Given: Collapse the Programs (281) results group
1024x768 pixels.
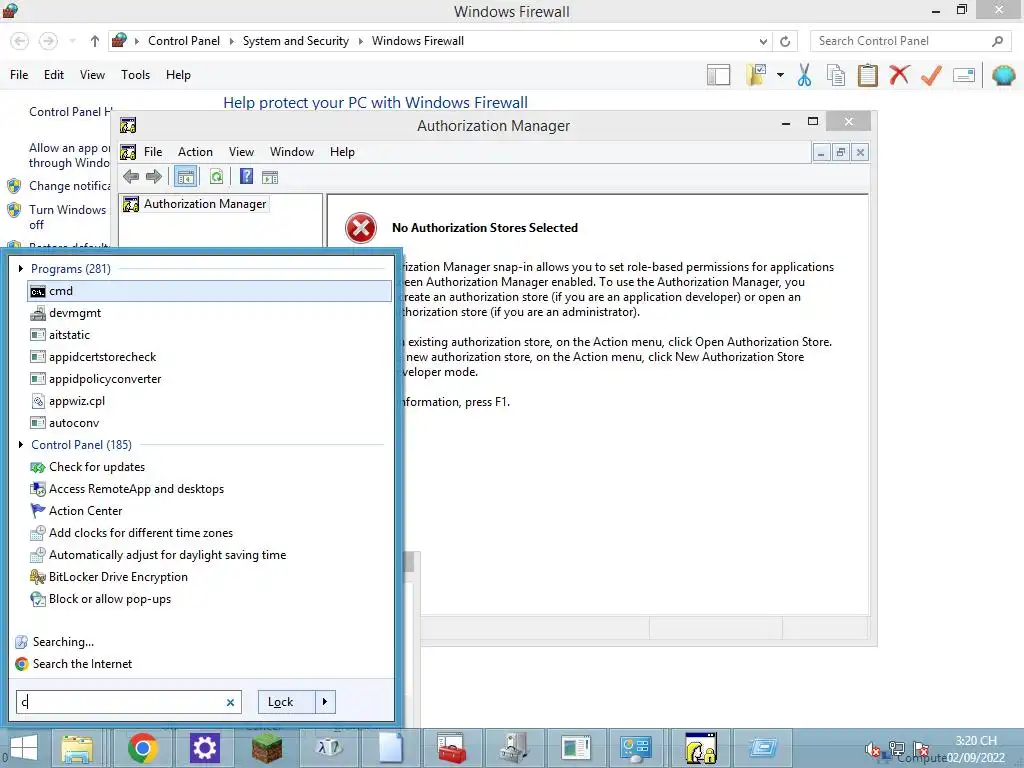Looking at the screenshot, I should pyautogui.click(x=21, y=268).
